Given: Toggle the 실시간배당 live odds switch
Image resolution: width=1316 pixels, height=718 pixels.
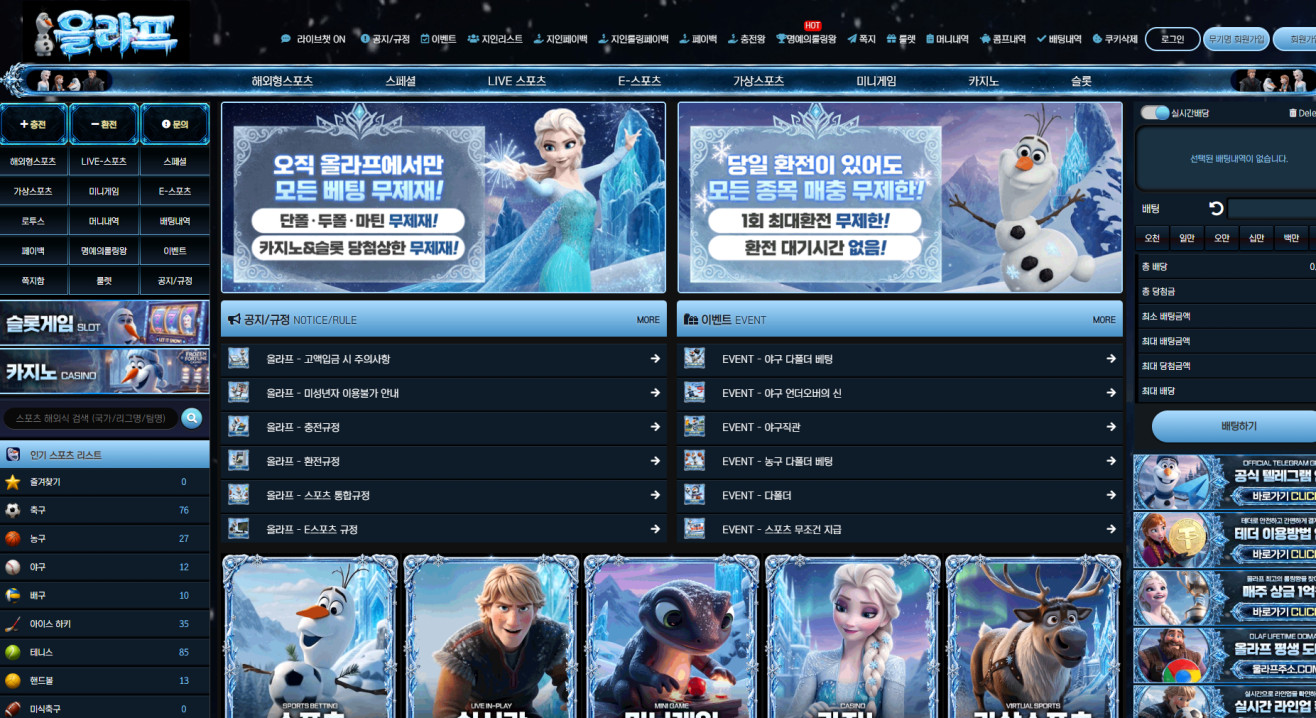Looking at the screenshot, I should pos(1155,113).
